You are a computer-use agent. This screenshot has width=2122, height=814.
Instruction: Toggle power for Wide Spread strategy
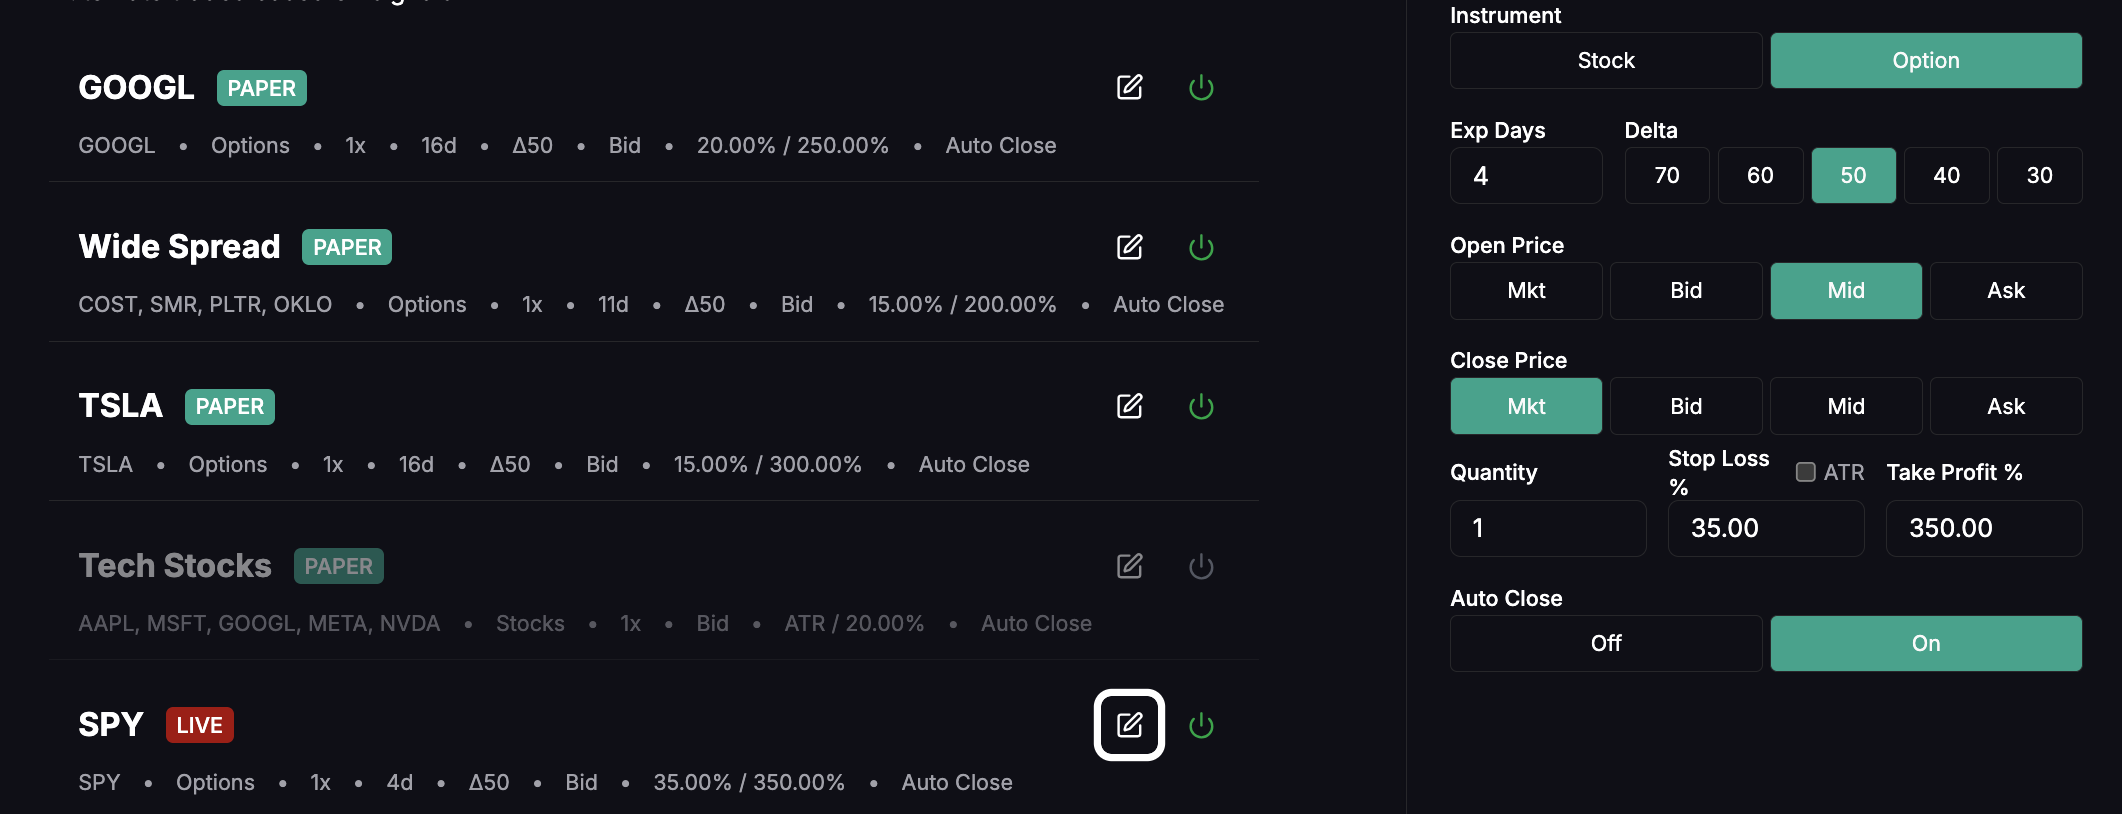pos(1201,247)
